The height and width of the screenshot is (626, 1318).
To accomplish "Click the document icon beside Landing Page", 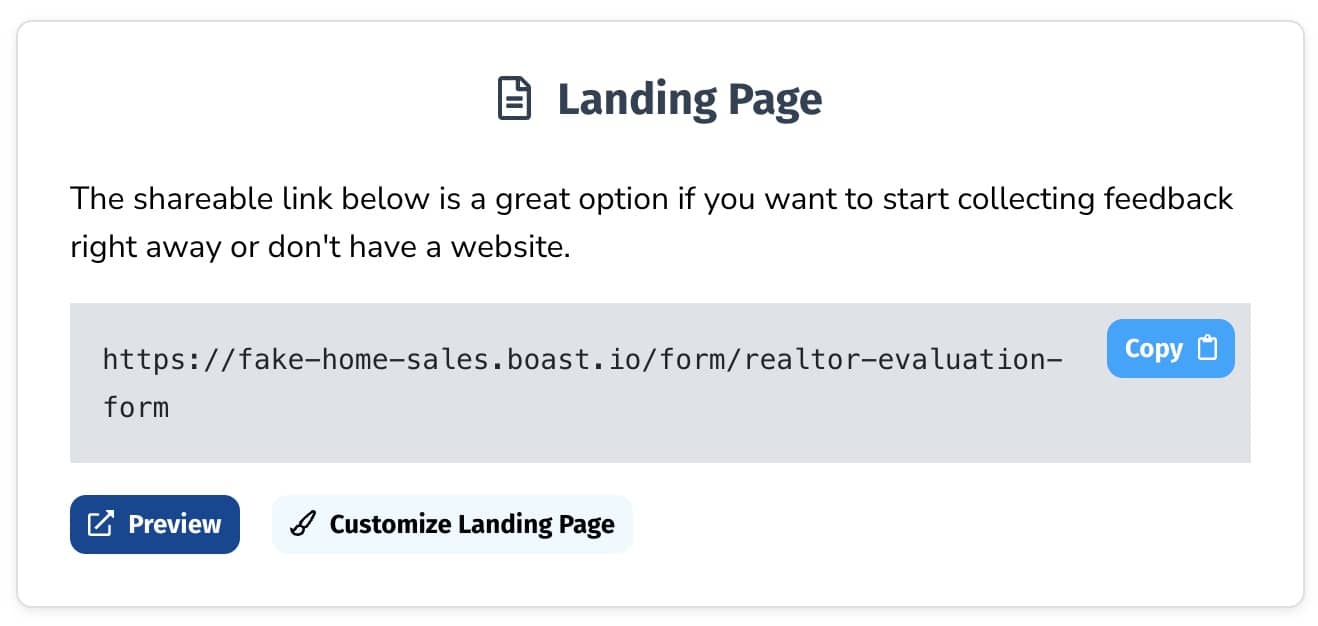I will point(515,100).
